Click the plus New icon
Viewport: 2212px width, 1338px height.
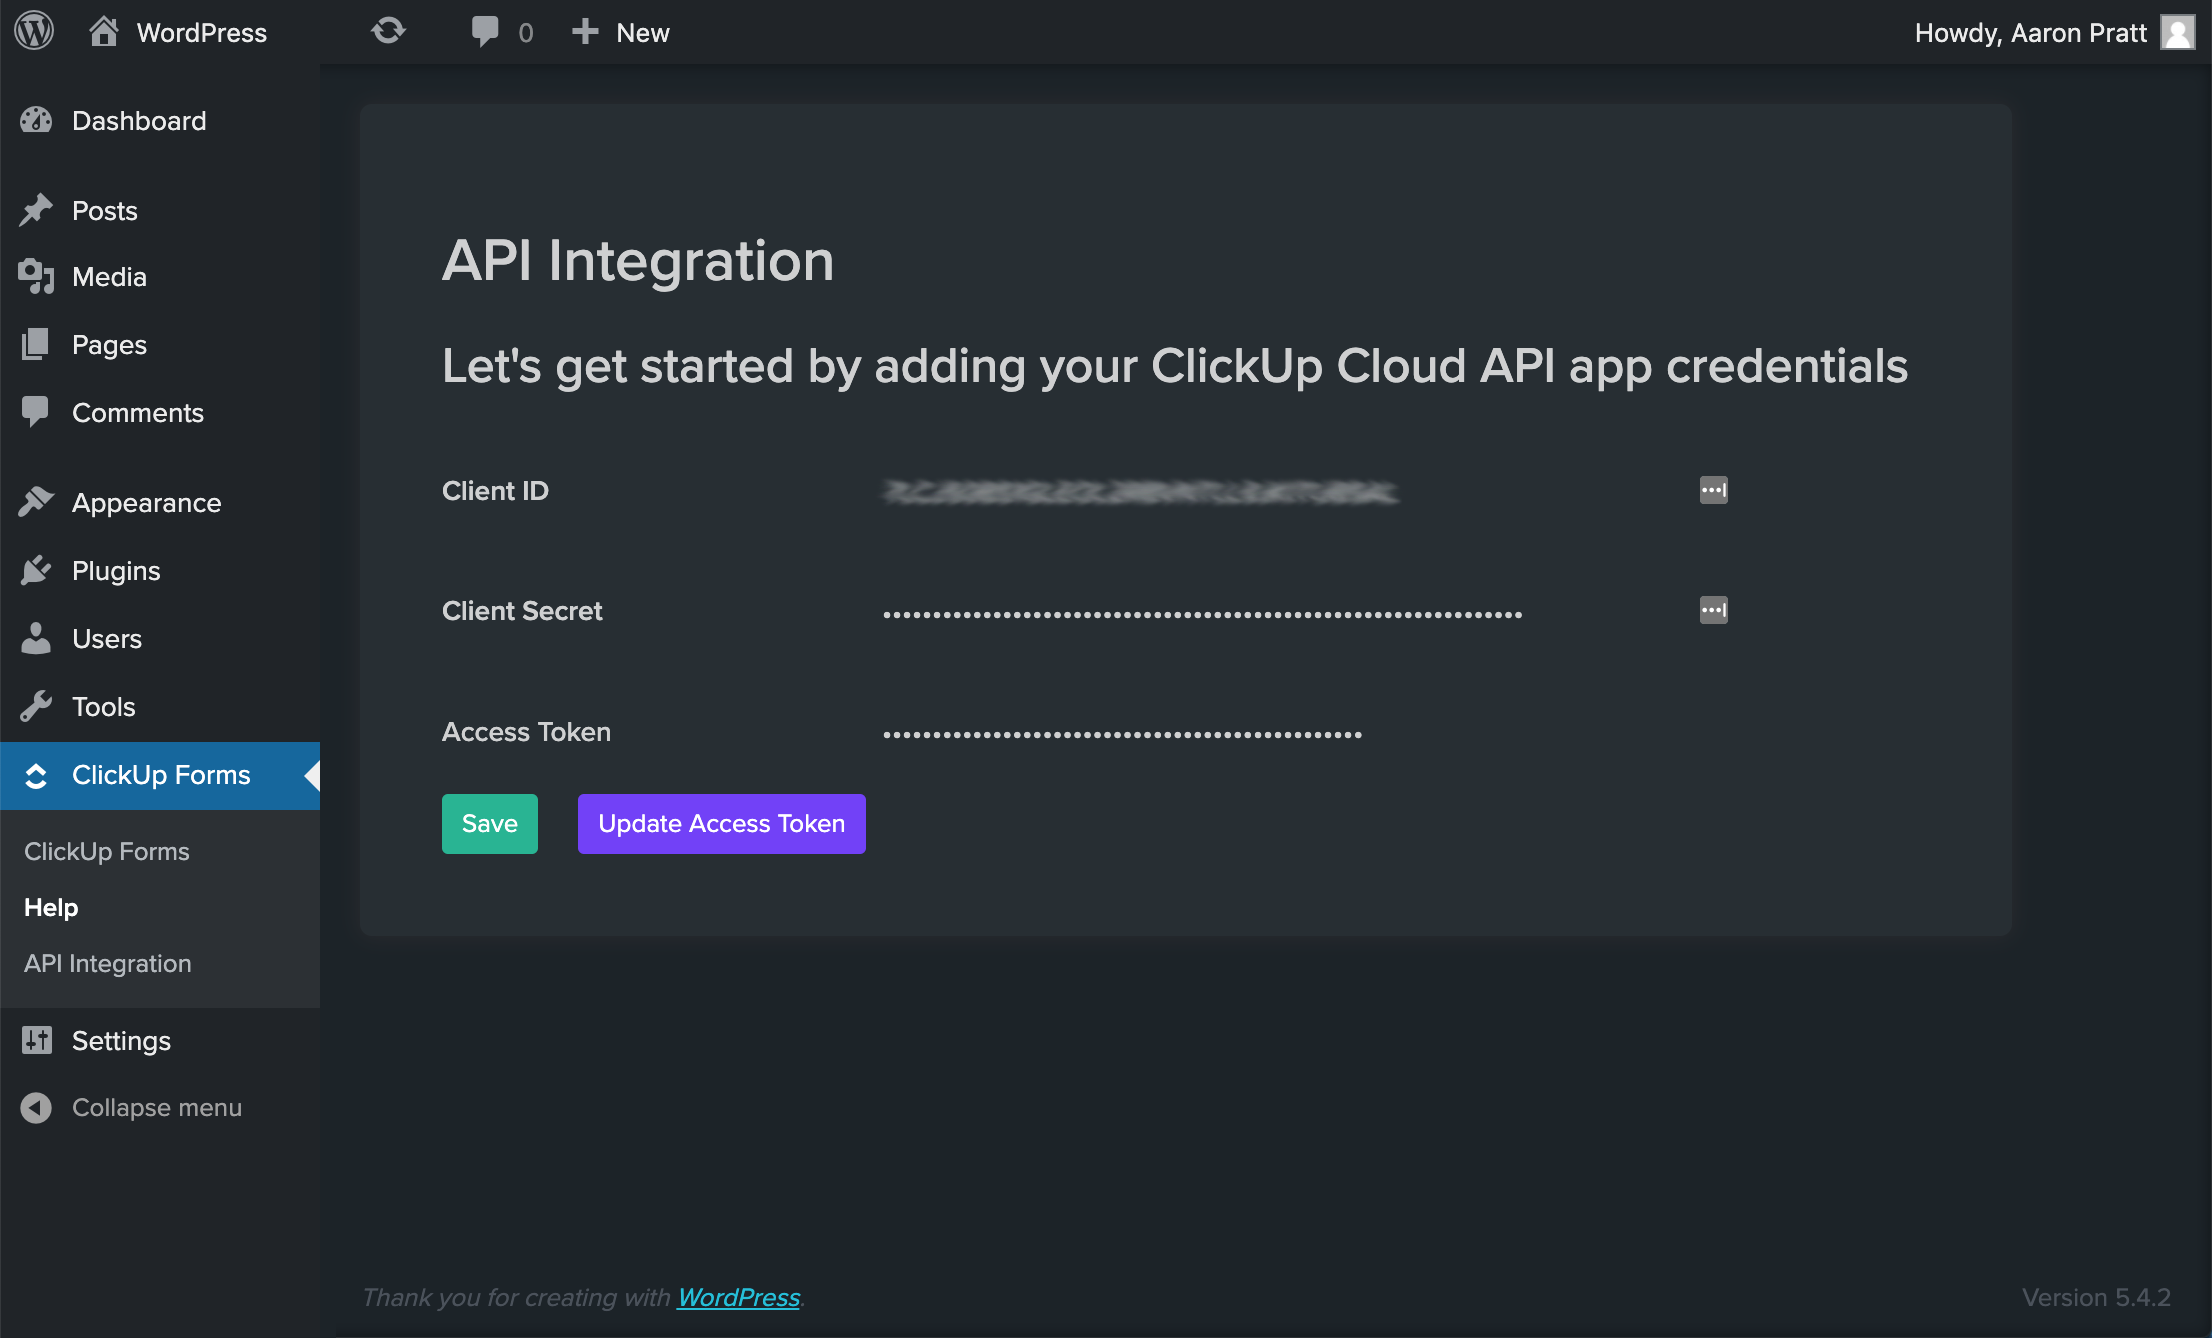point(585,32)
